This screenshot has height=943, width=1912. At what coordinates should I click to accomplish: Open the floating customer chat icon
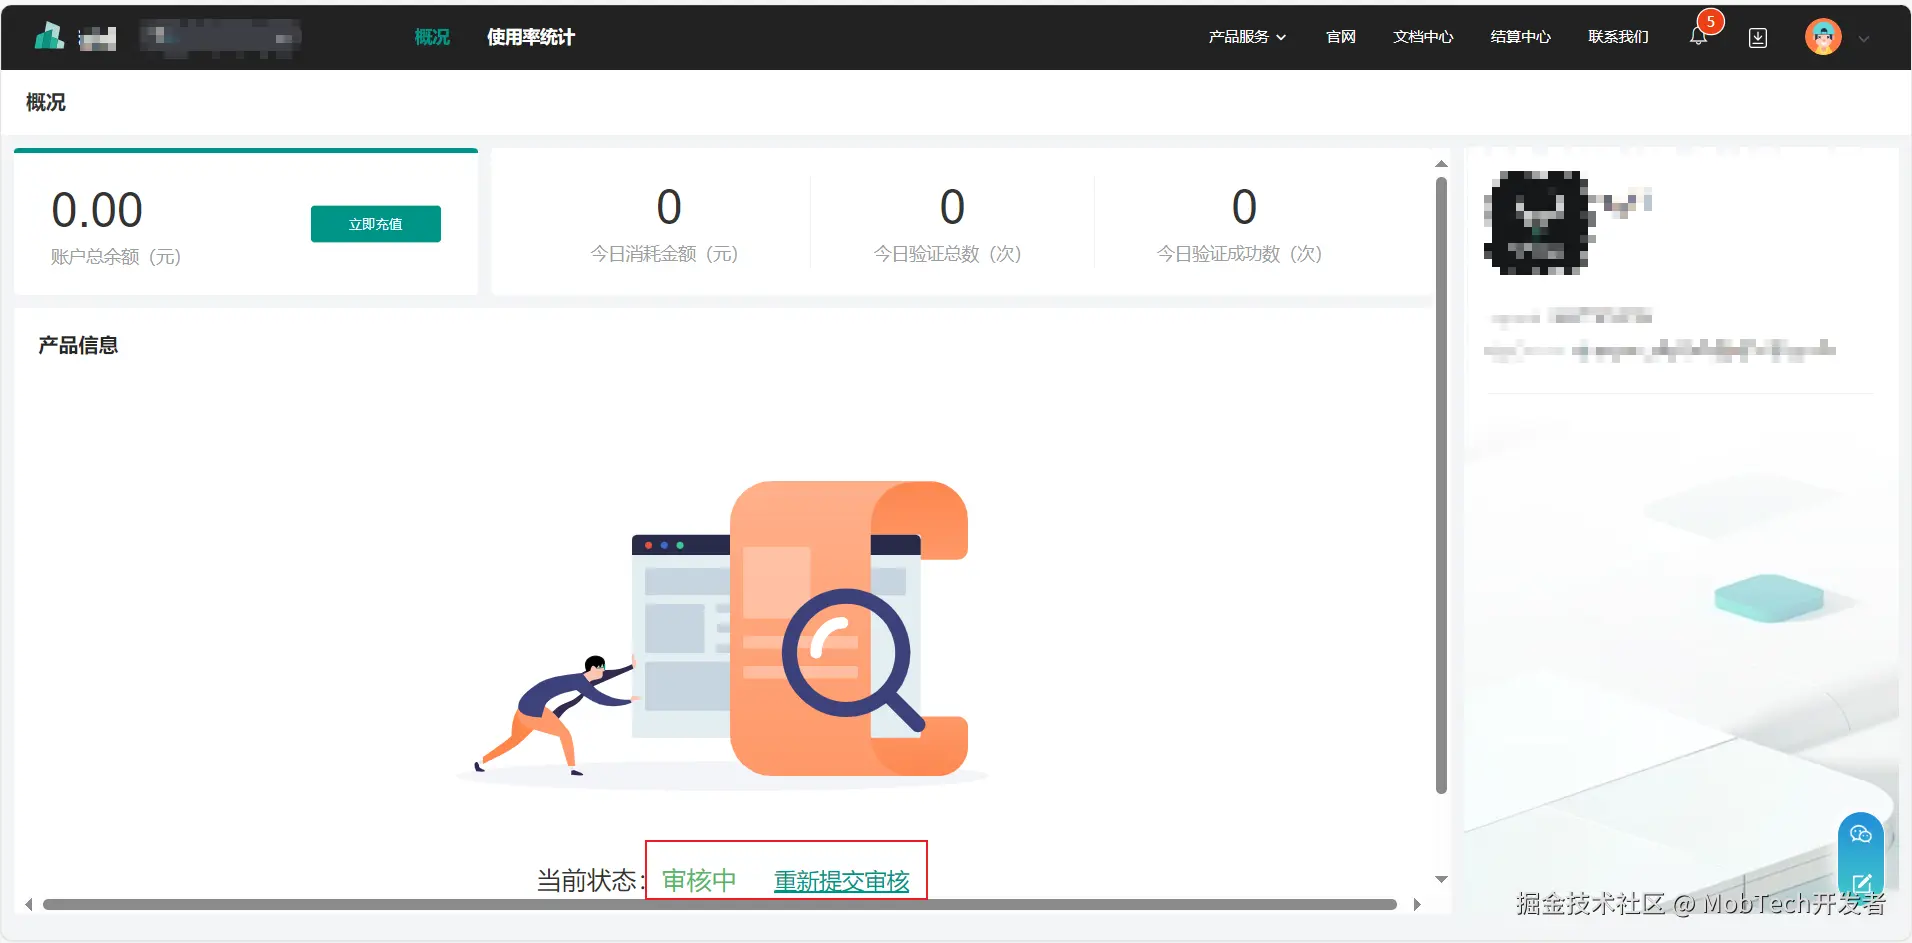[x=1861, y=834]
